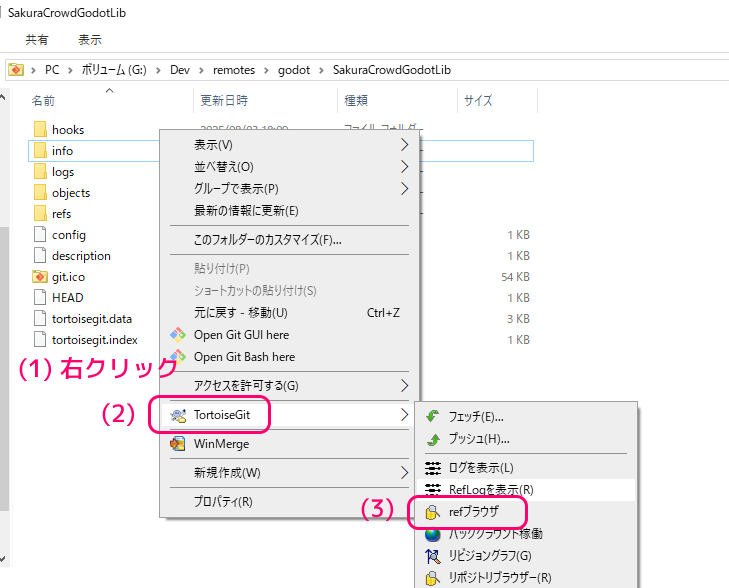
Task: Select プロパティ(R) from context menu
Action: pyautogui.click(x=223, y=502)
